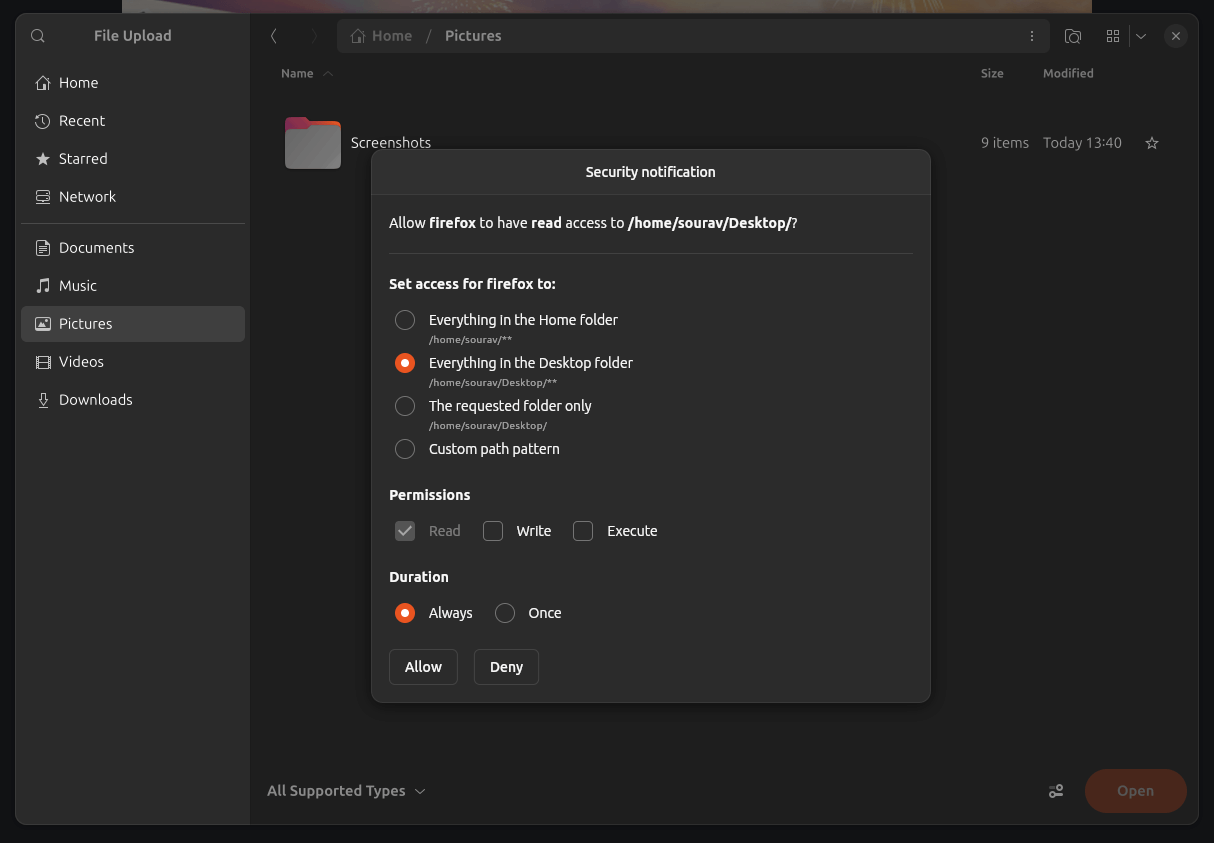Click the search magnifier icon in sidebar header
1214x843 pixels.
pos(38,36)
